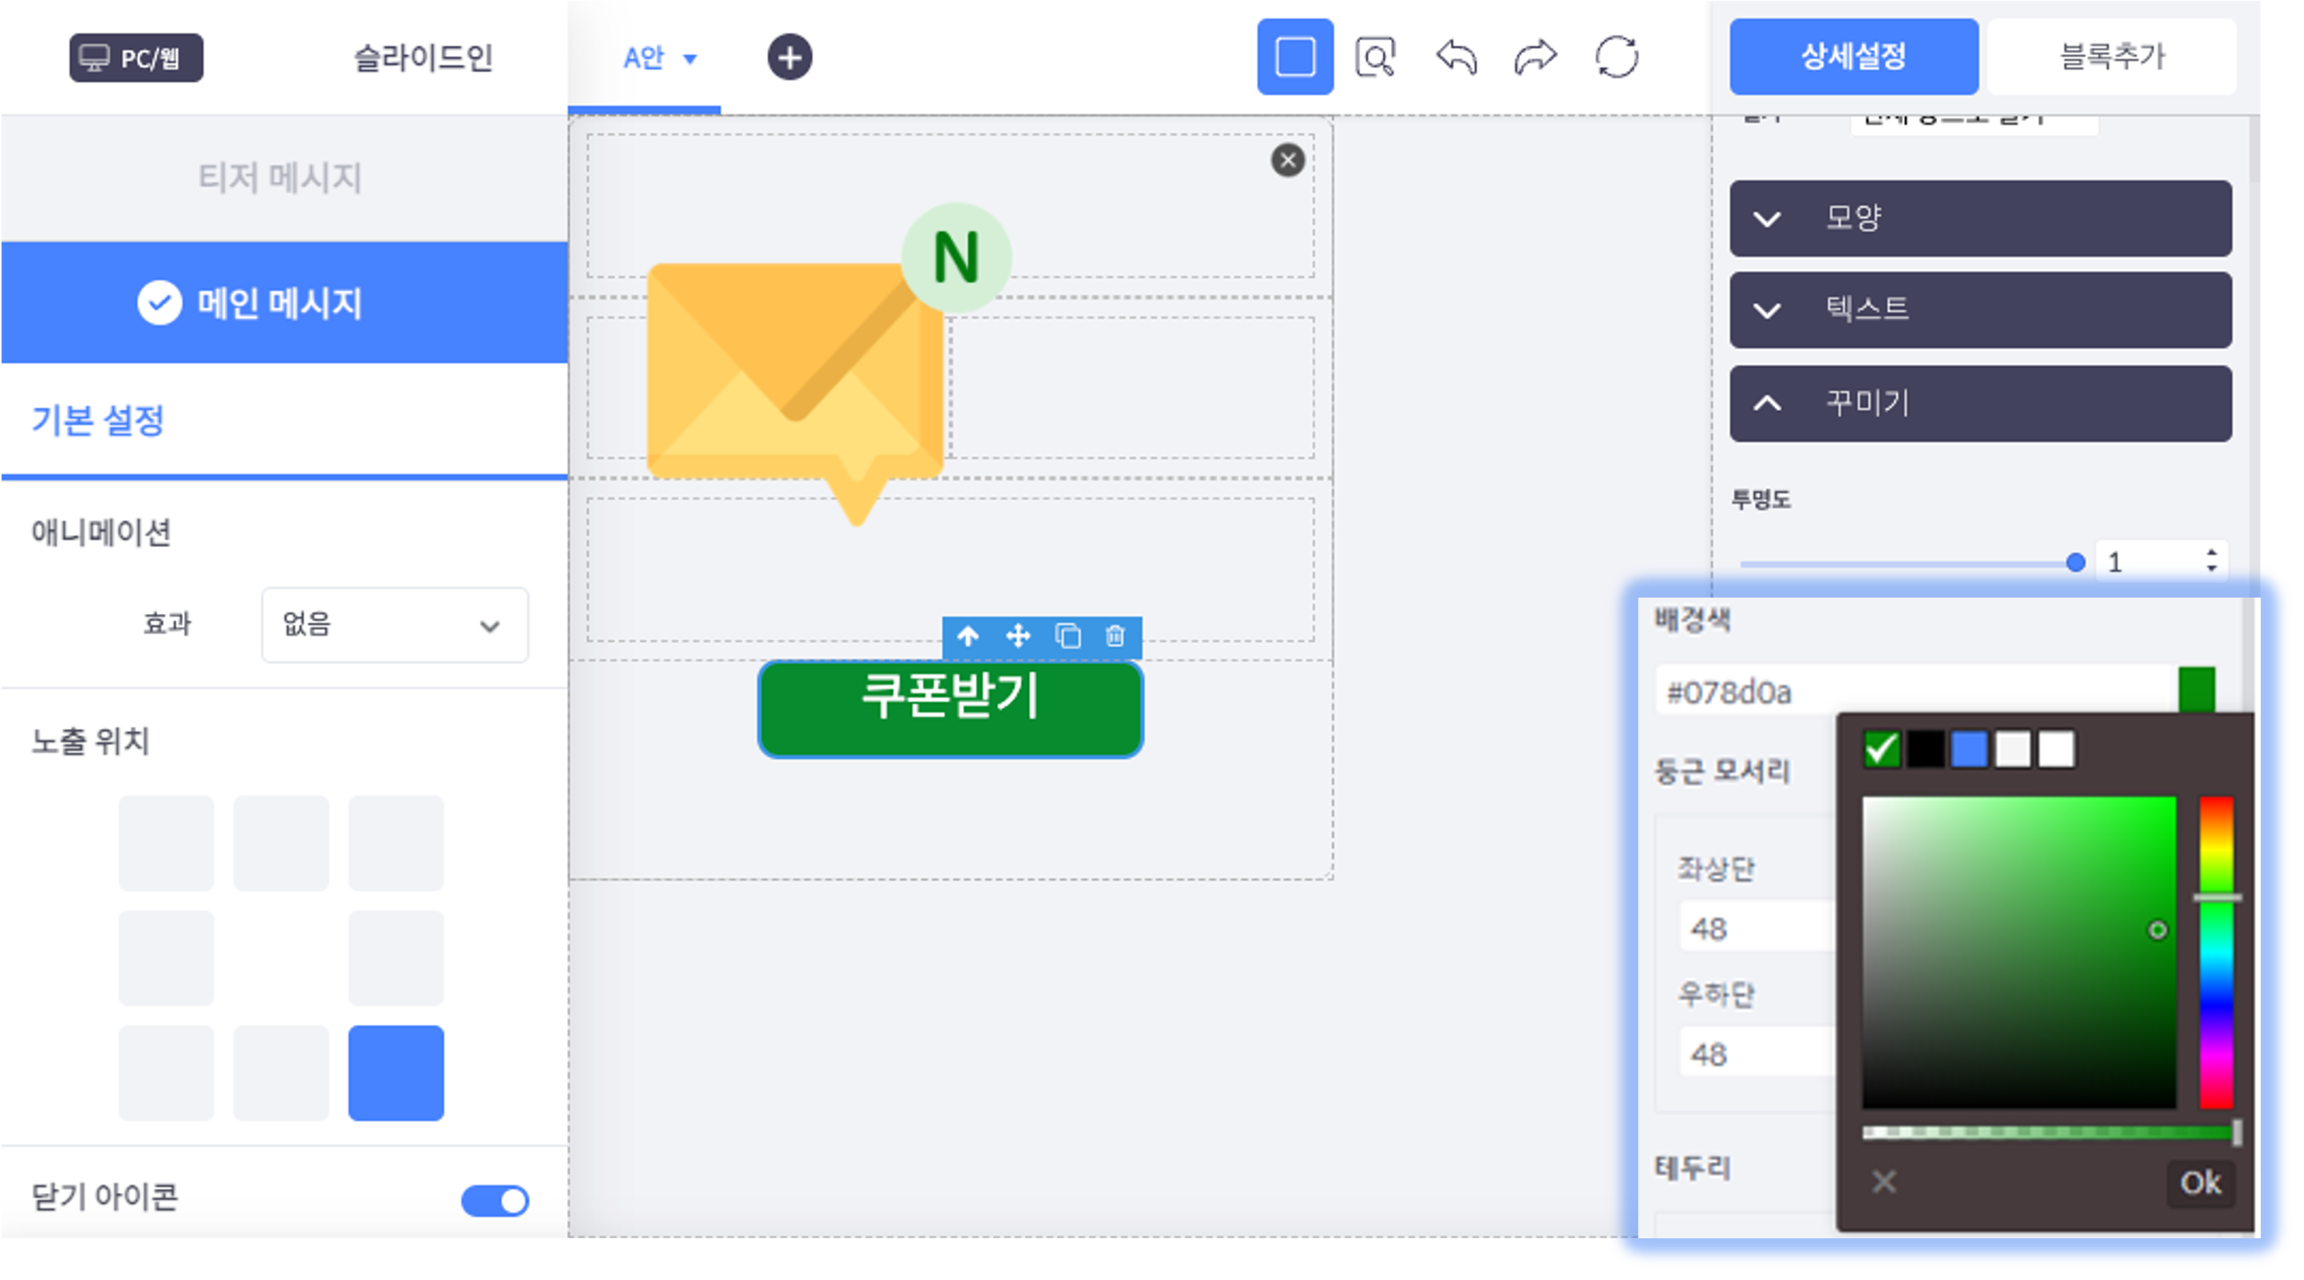Click the 쿠폰받기 green button
Image resolution: width=2304 pixels, height=1280 pixels.
pos(950,708)
